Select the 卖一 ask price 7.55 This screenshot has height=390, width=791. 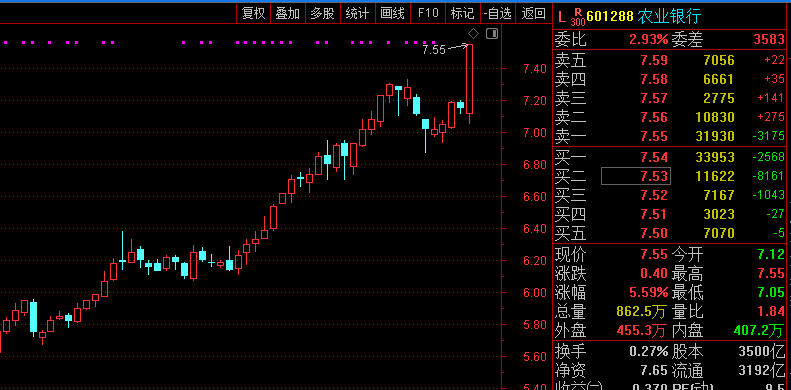click(654, 136)
